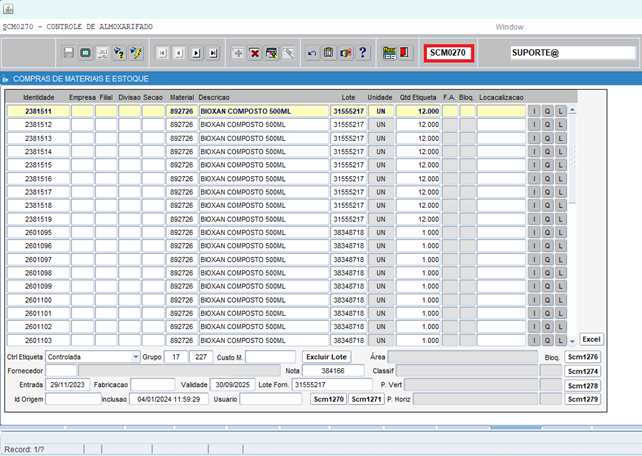The width and height of the screenshot is (642, 456).
Task: Click the empty Fabricacao field
Action: point(153,385)
